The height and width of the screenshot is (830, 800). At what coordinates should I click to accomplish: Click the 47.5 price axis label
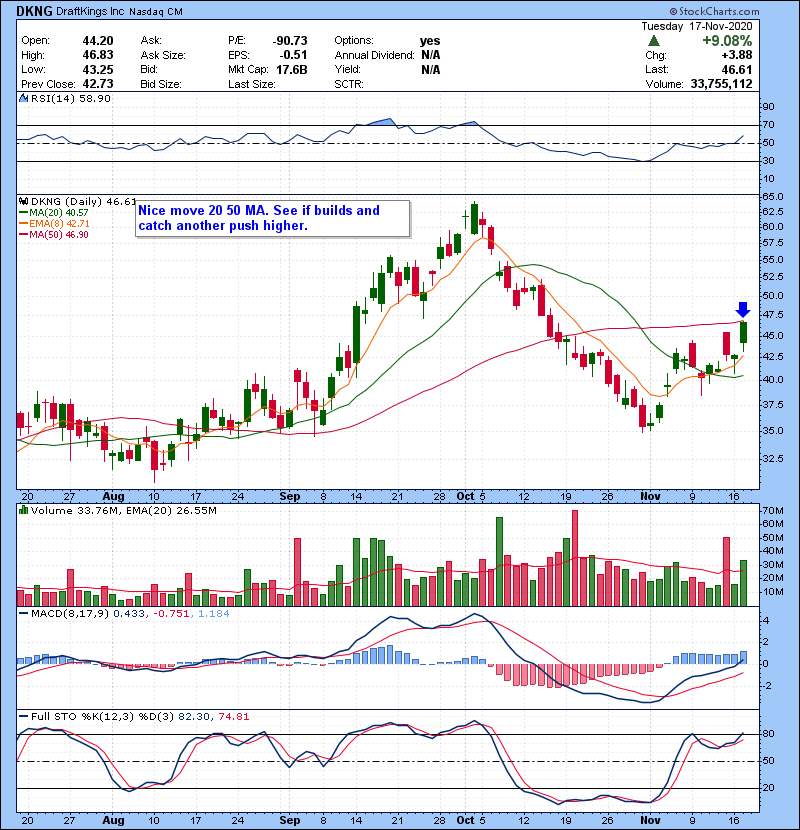point(772,315)
